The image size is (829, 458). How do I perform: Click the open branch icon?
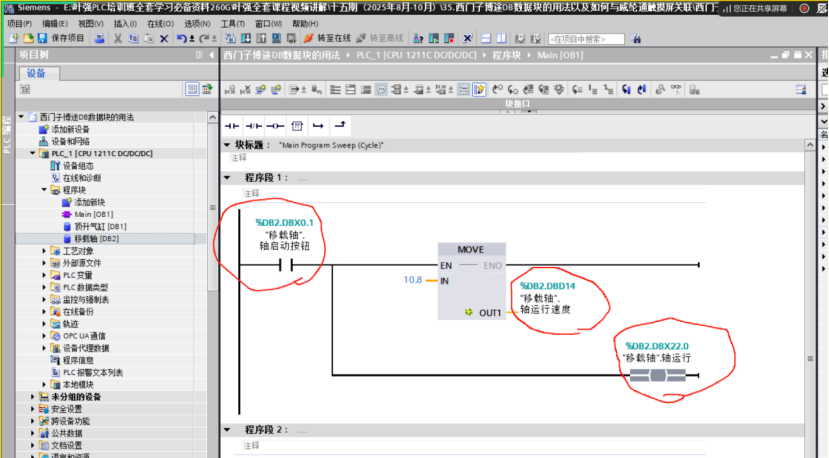[318, 126]
